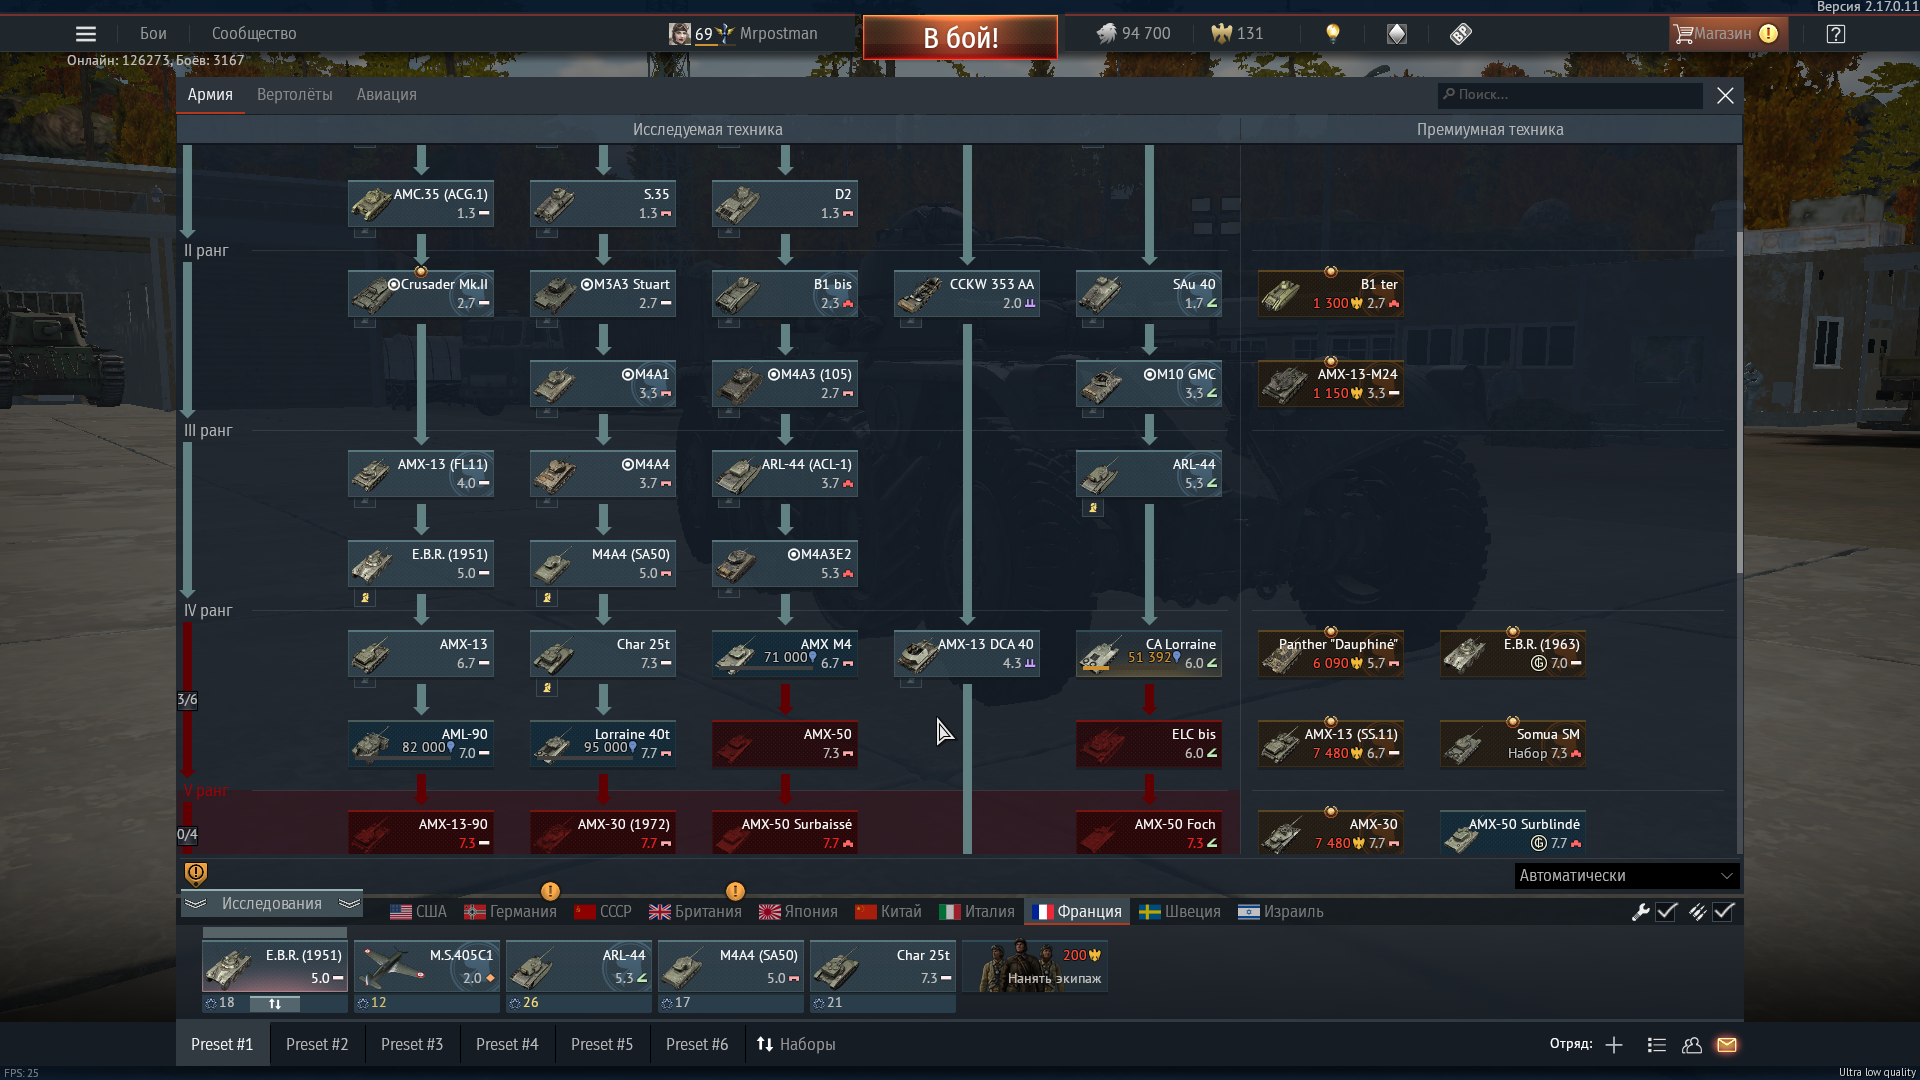The image size is (1920, 1080).
Task: Select the Lorraine 40t vehicle card
Action: point(603,744)
